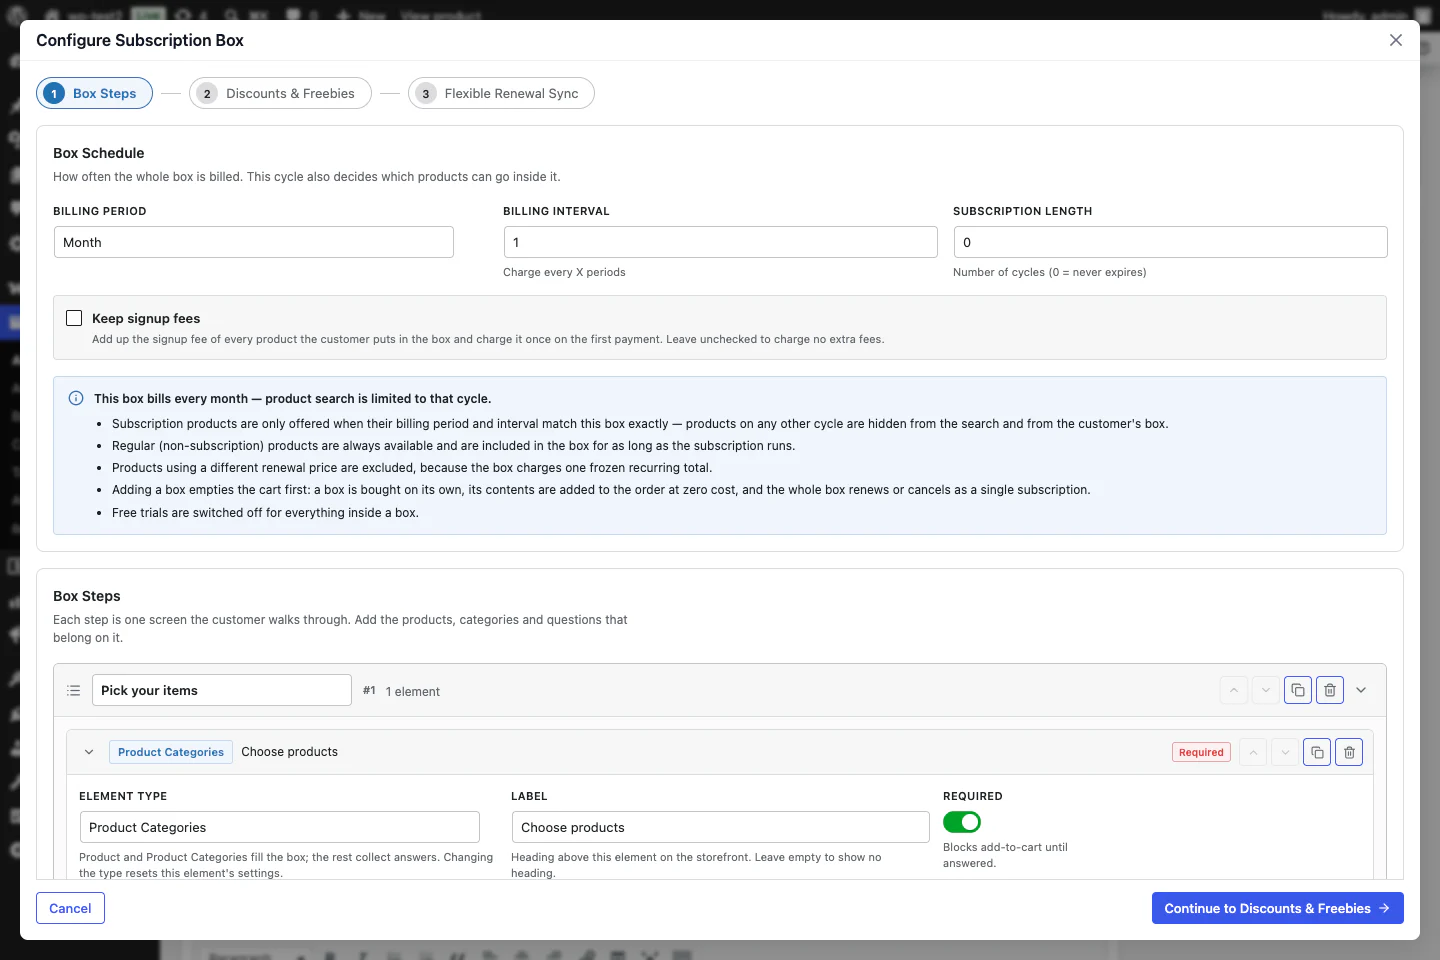The height and width of the screenshot is (960, 1440).
Task: Close the Configure Subscription Box dialog
Action: 1396,40
